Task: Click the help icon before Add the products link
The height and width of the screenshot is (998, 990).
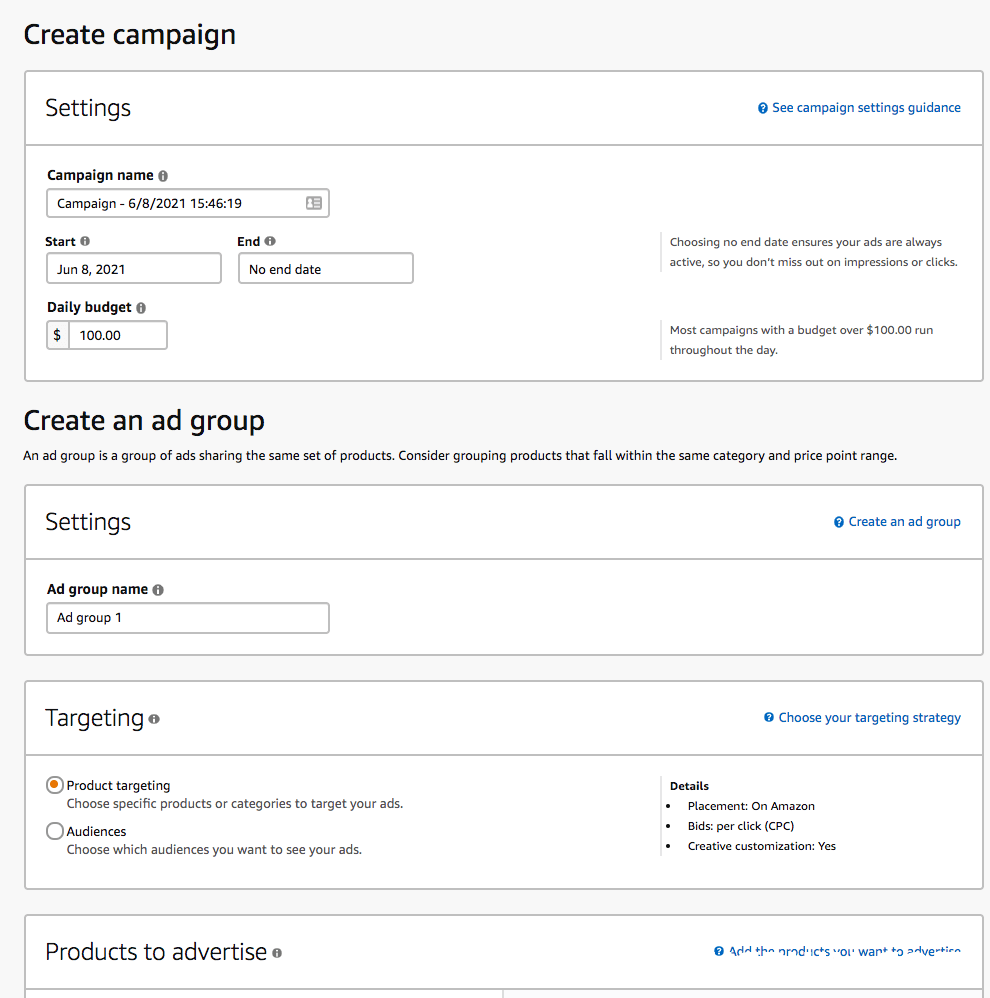Action: [719, 951]
